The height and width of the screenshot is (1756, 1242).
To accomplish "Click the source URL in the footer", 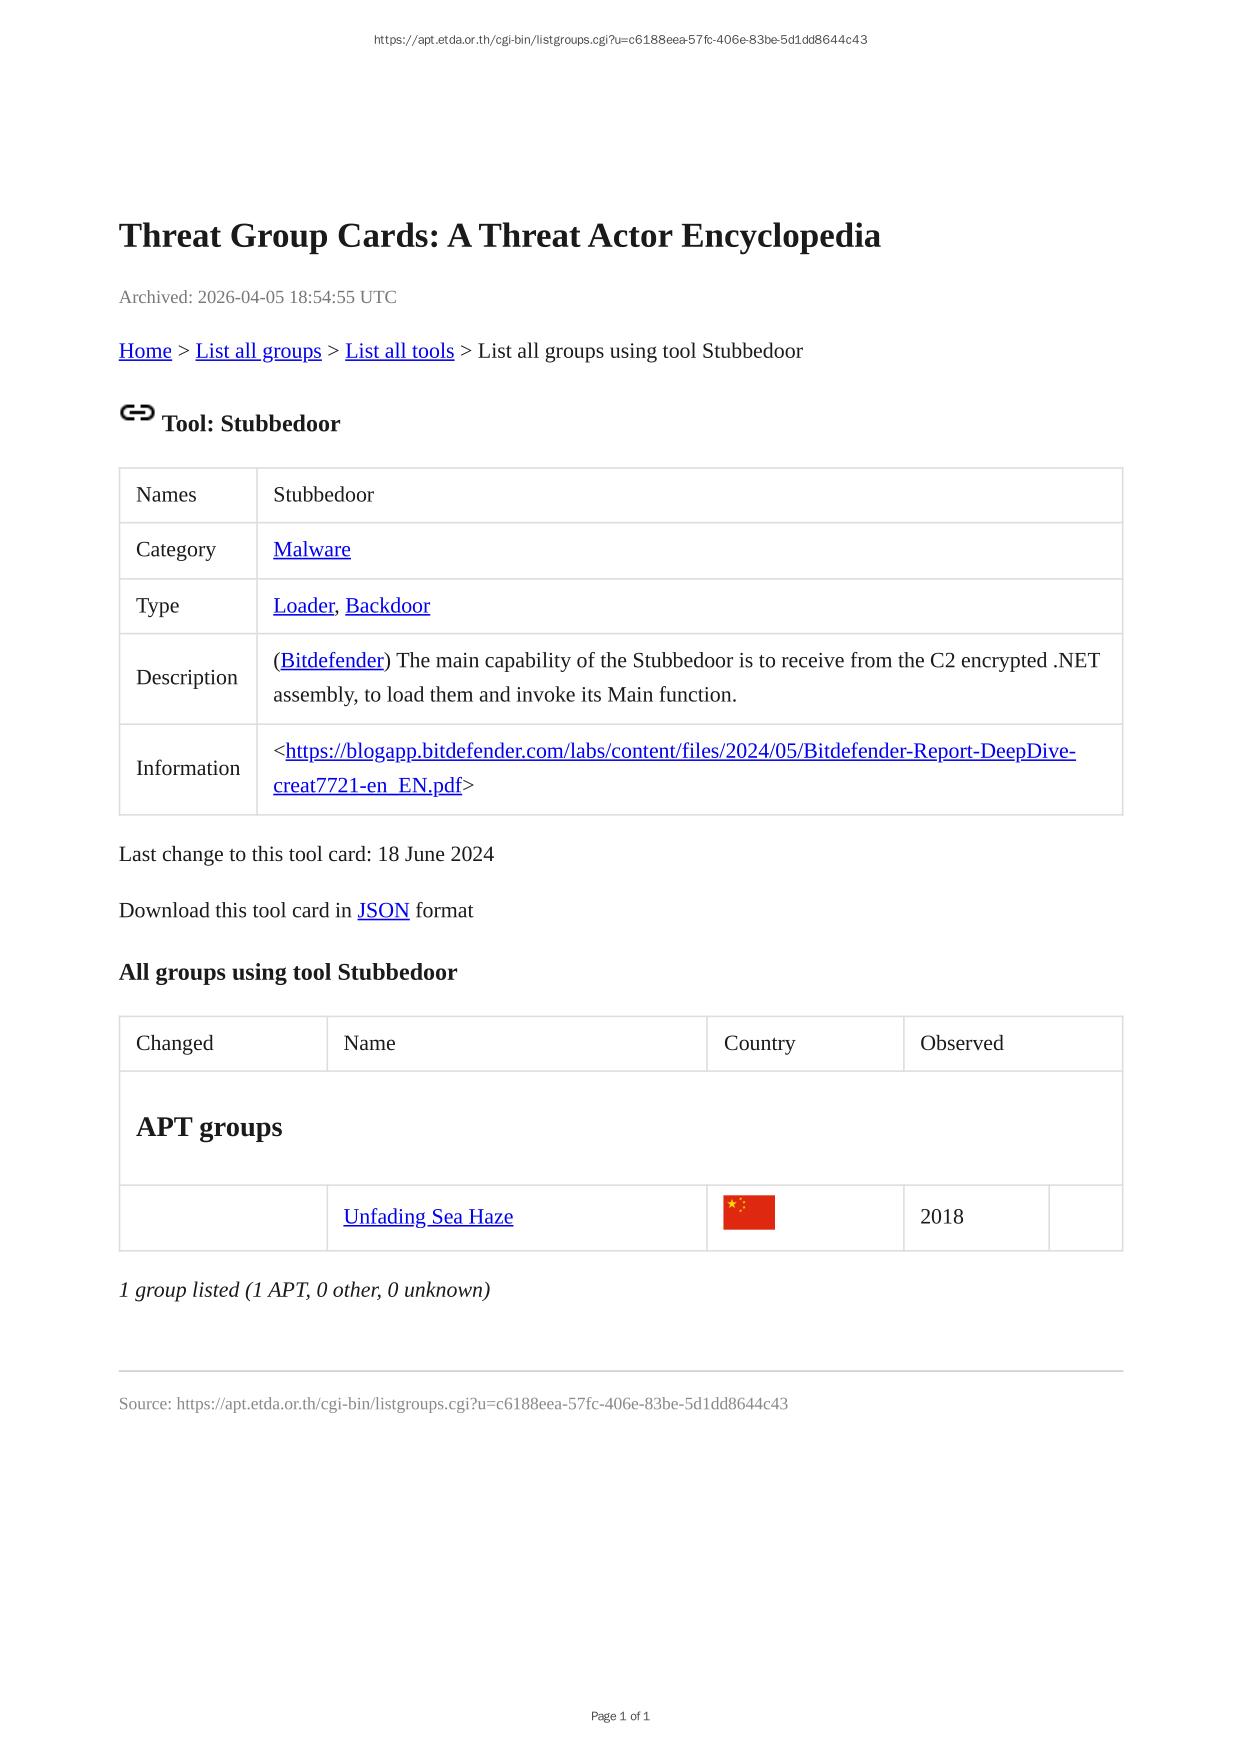I will coord(482,1404).
